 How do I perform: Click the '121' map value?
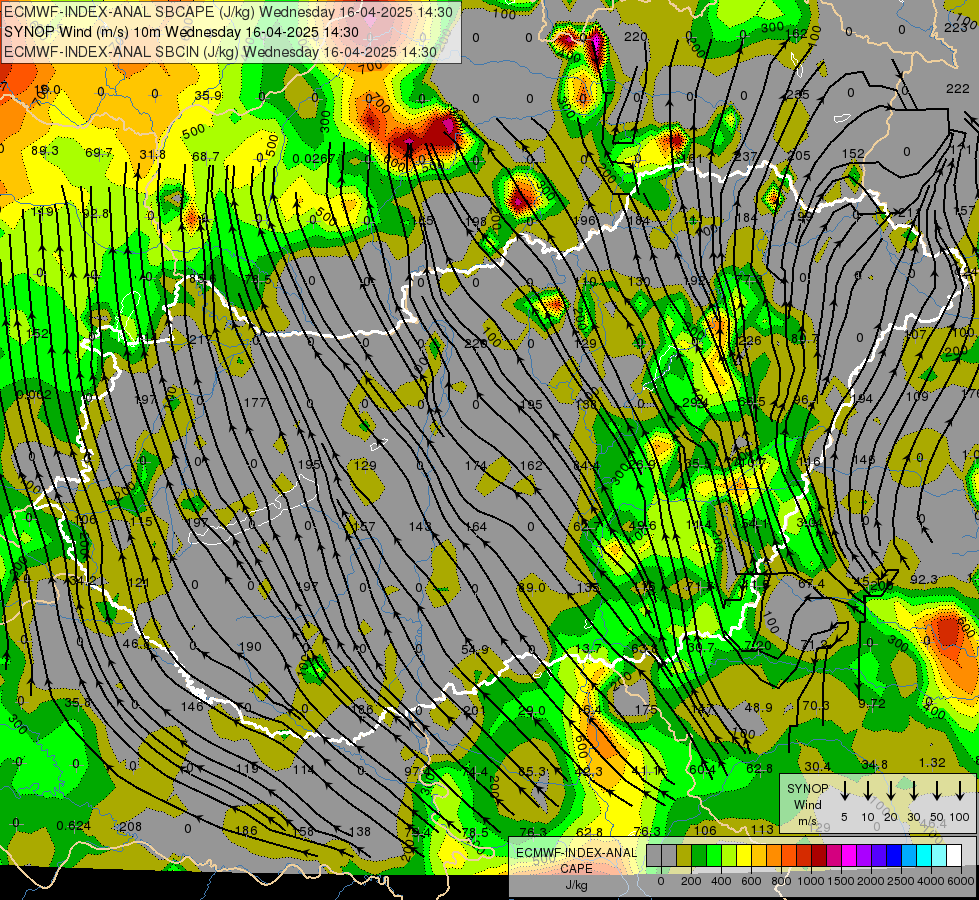(x=138, y=583)
